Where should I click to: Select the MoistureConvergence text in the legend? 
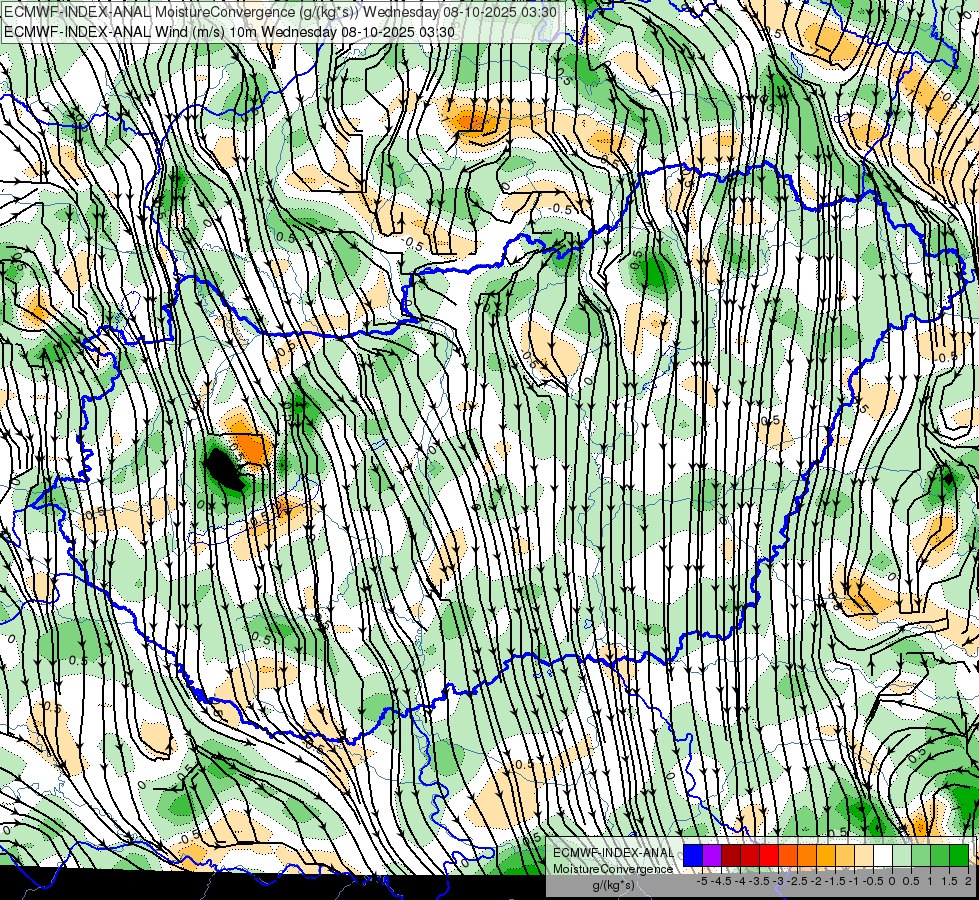click(x=613, y=868)
